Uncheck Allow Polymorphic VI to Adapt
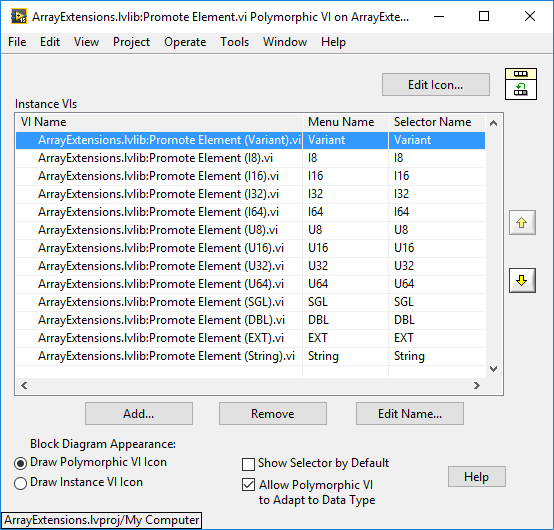 248,485
